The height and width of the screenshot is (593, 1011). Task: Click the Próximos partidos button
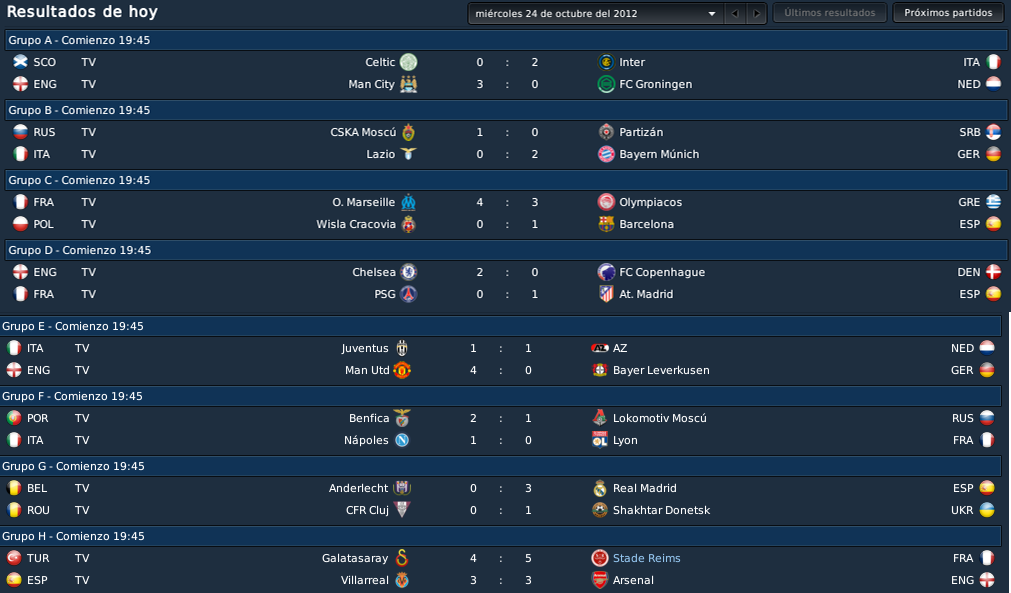(948, 13)
